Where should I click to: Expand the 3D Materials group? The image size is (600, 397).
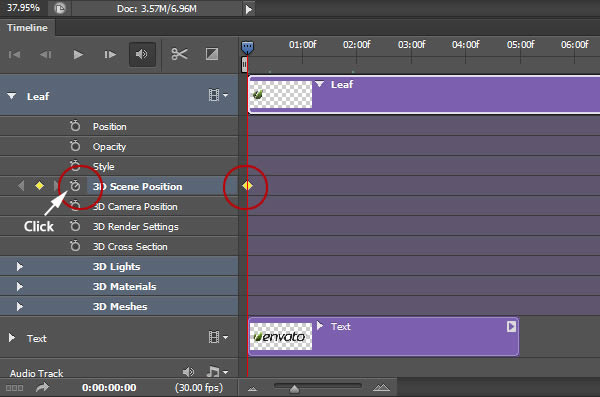tap(20, 286)
